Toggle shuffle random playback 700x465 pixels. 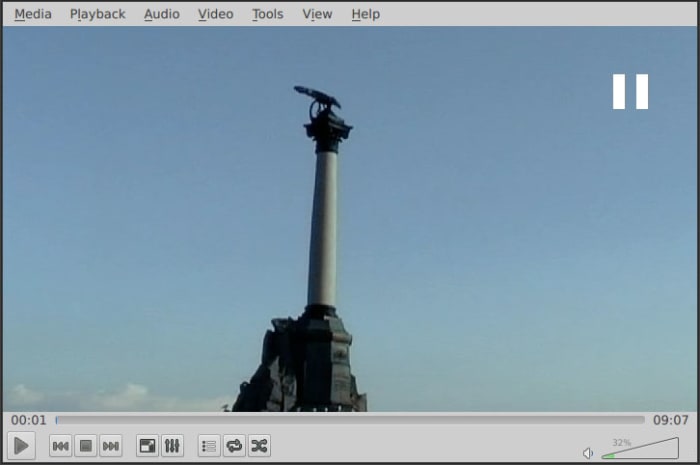259,446
